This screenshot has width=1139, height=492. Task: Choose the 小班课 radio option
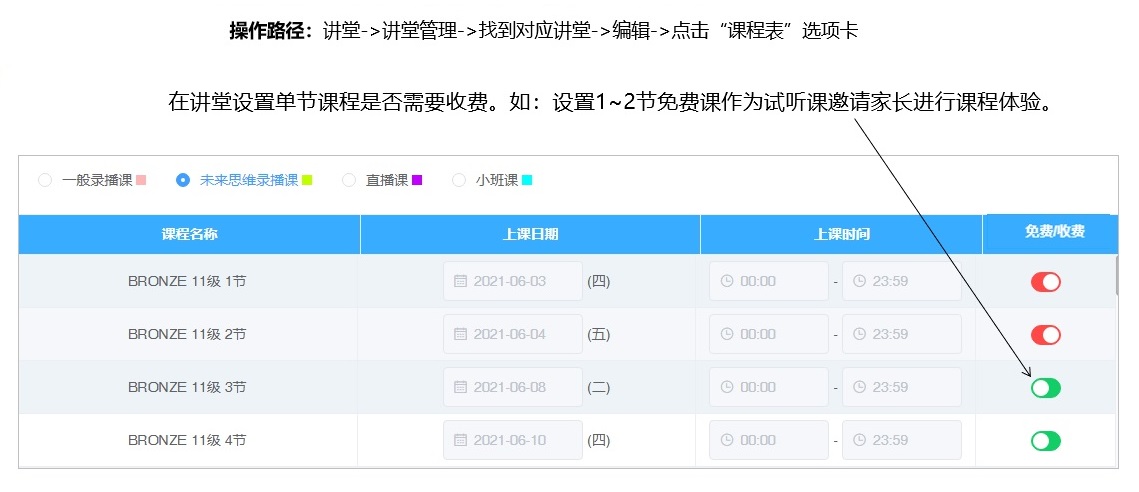coord(459,180)
